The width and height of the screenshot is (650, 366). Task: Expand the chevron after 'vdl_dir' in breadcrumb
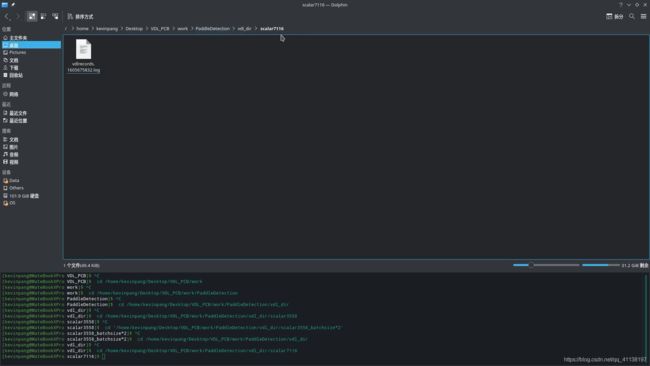coord(256,29)
